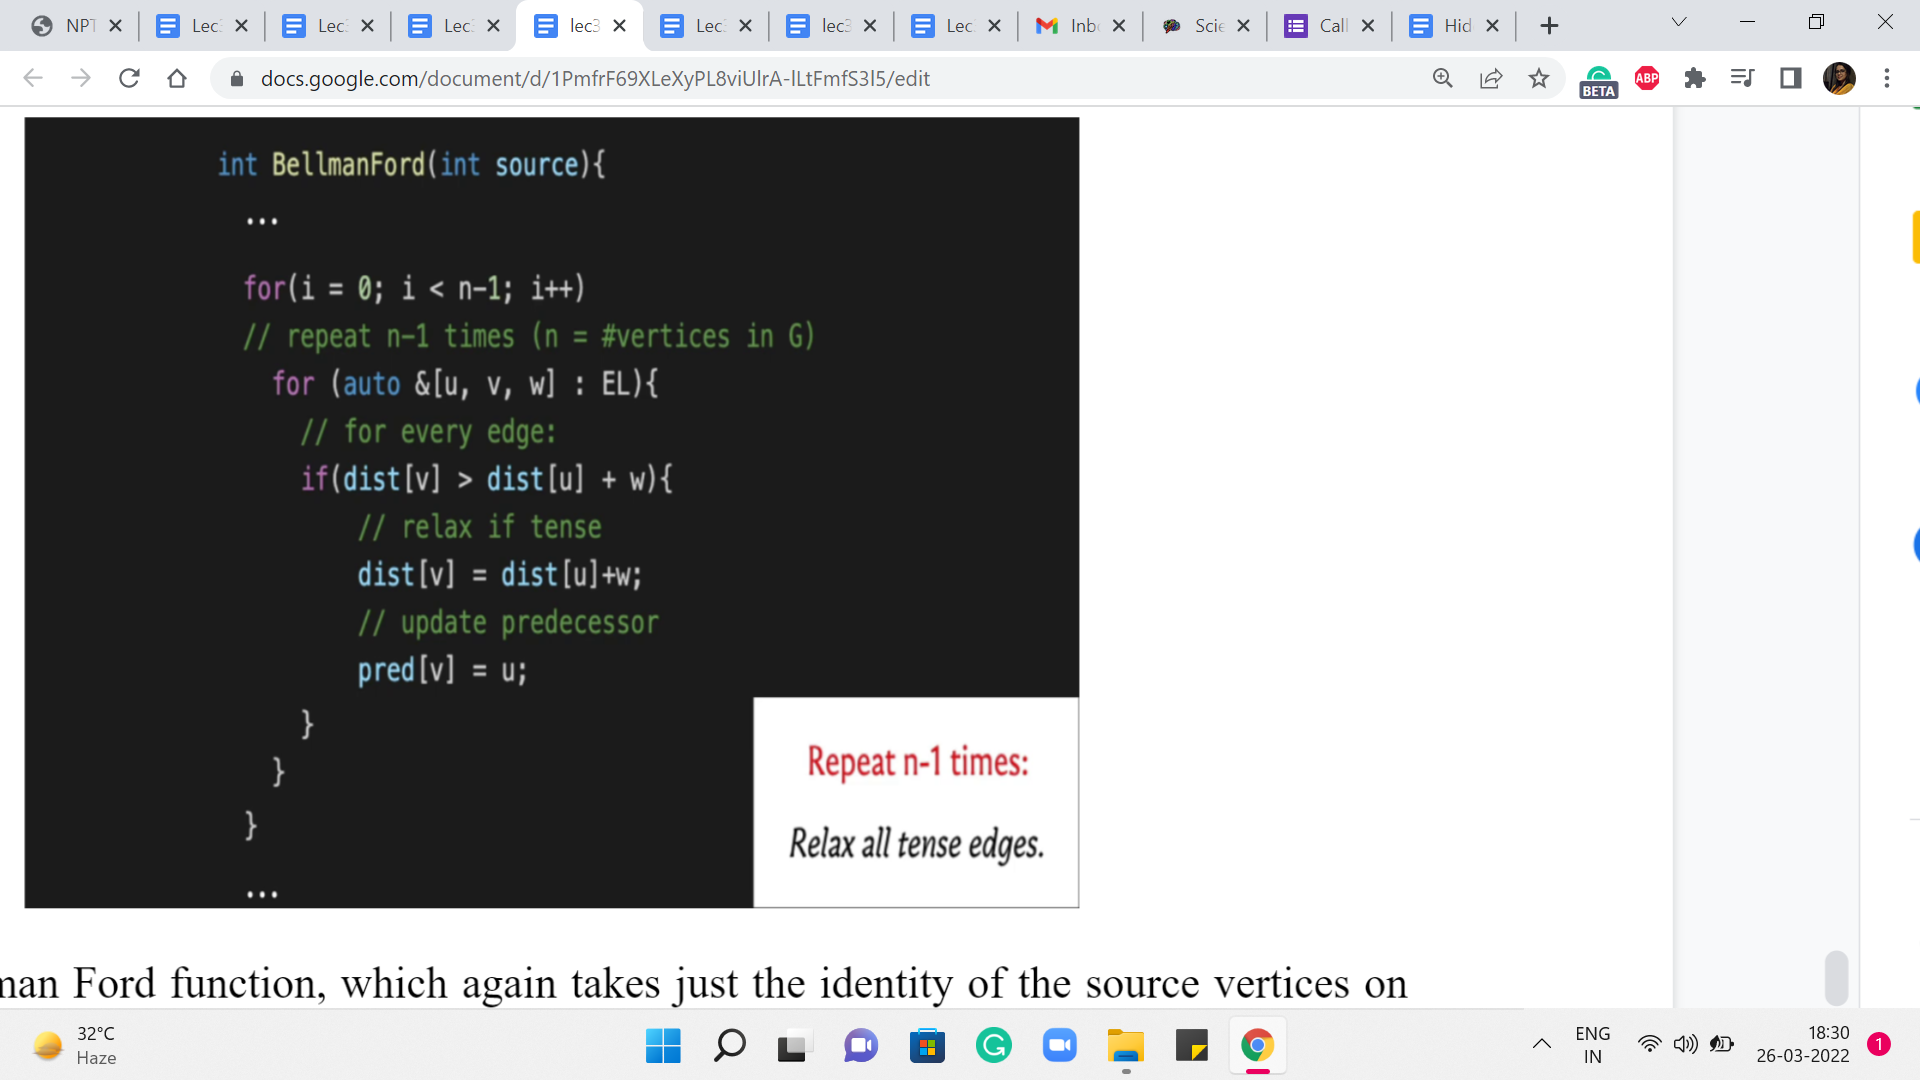Open the media control icon
The image size is (1920, 1080).
coord(1742,78)
